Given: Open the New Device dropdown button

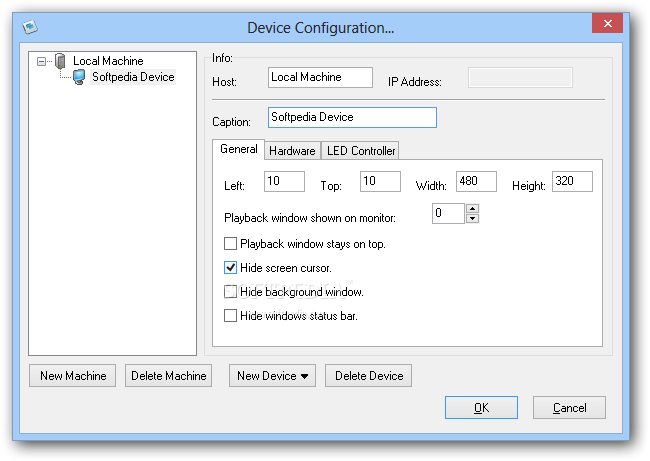Looking at the screenshot, I should point(272,376).
